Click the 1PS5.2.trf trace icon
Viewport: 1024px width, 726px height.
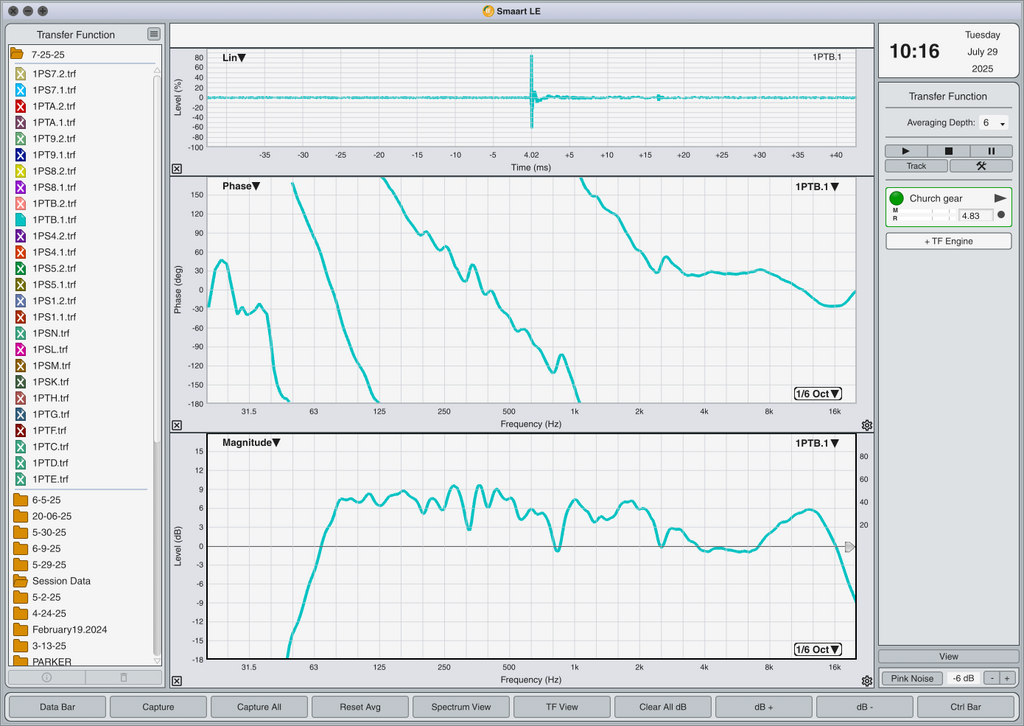coord(20,268)
